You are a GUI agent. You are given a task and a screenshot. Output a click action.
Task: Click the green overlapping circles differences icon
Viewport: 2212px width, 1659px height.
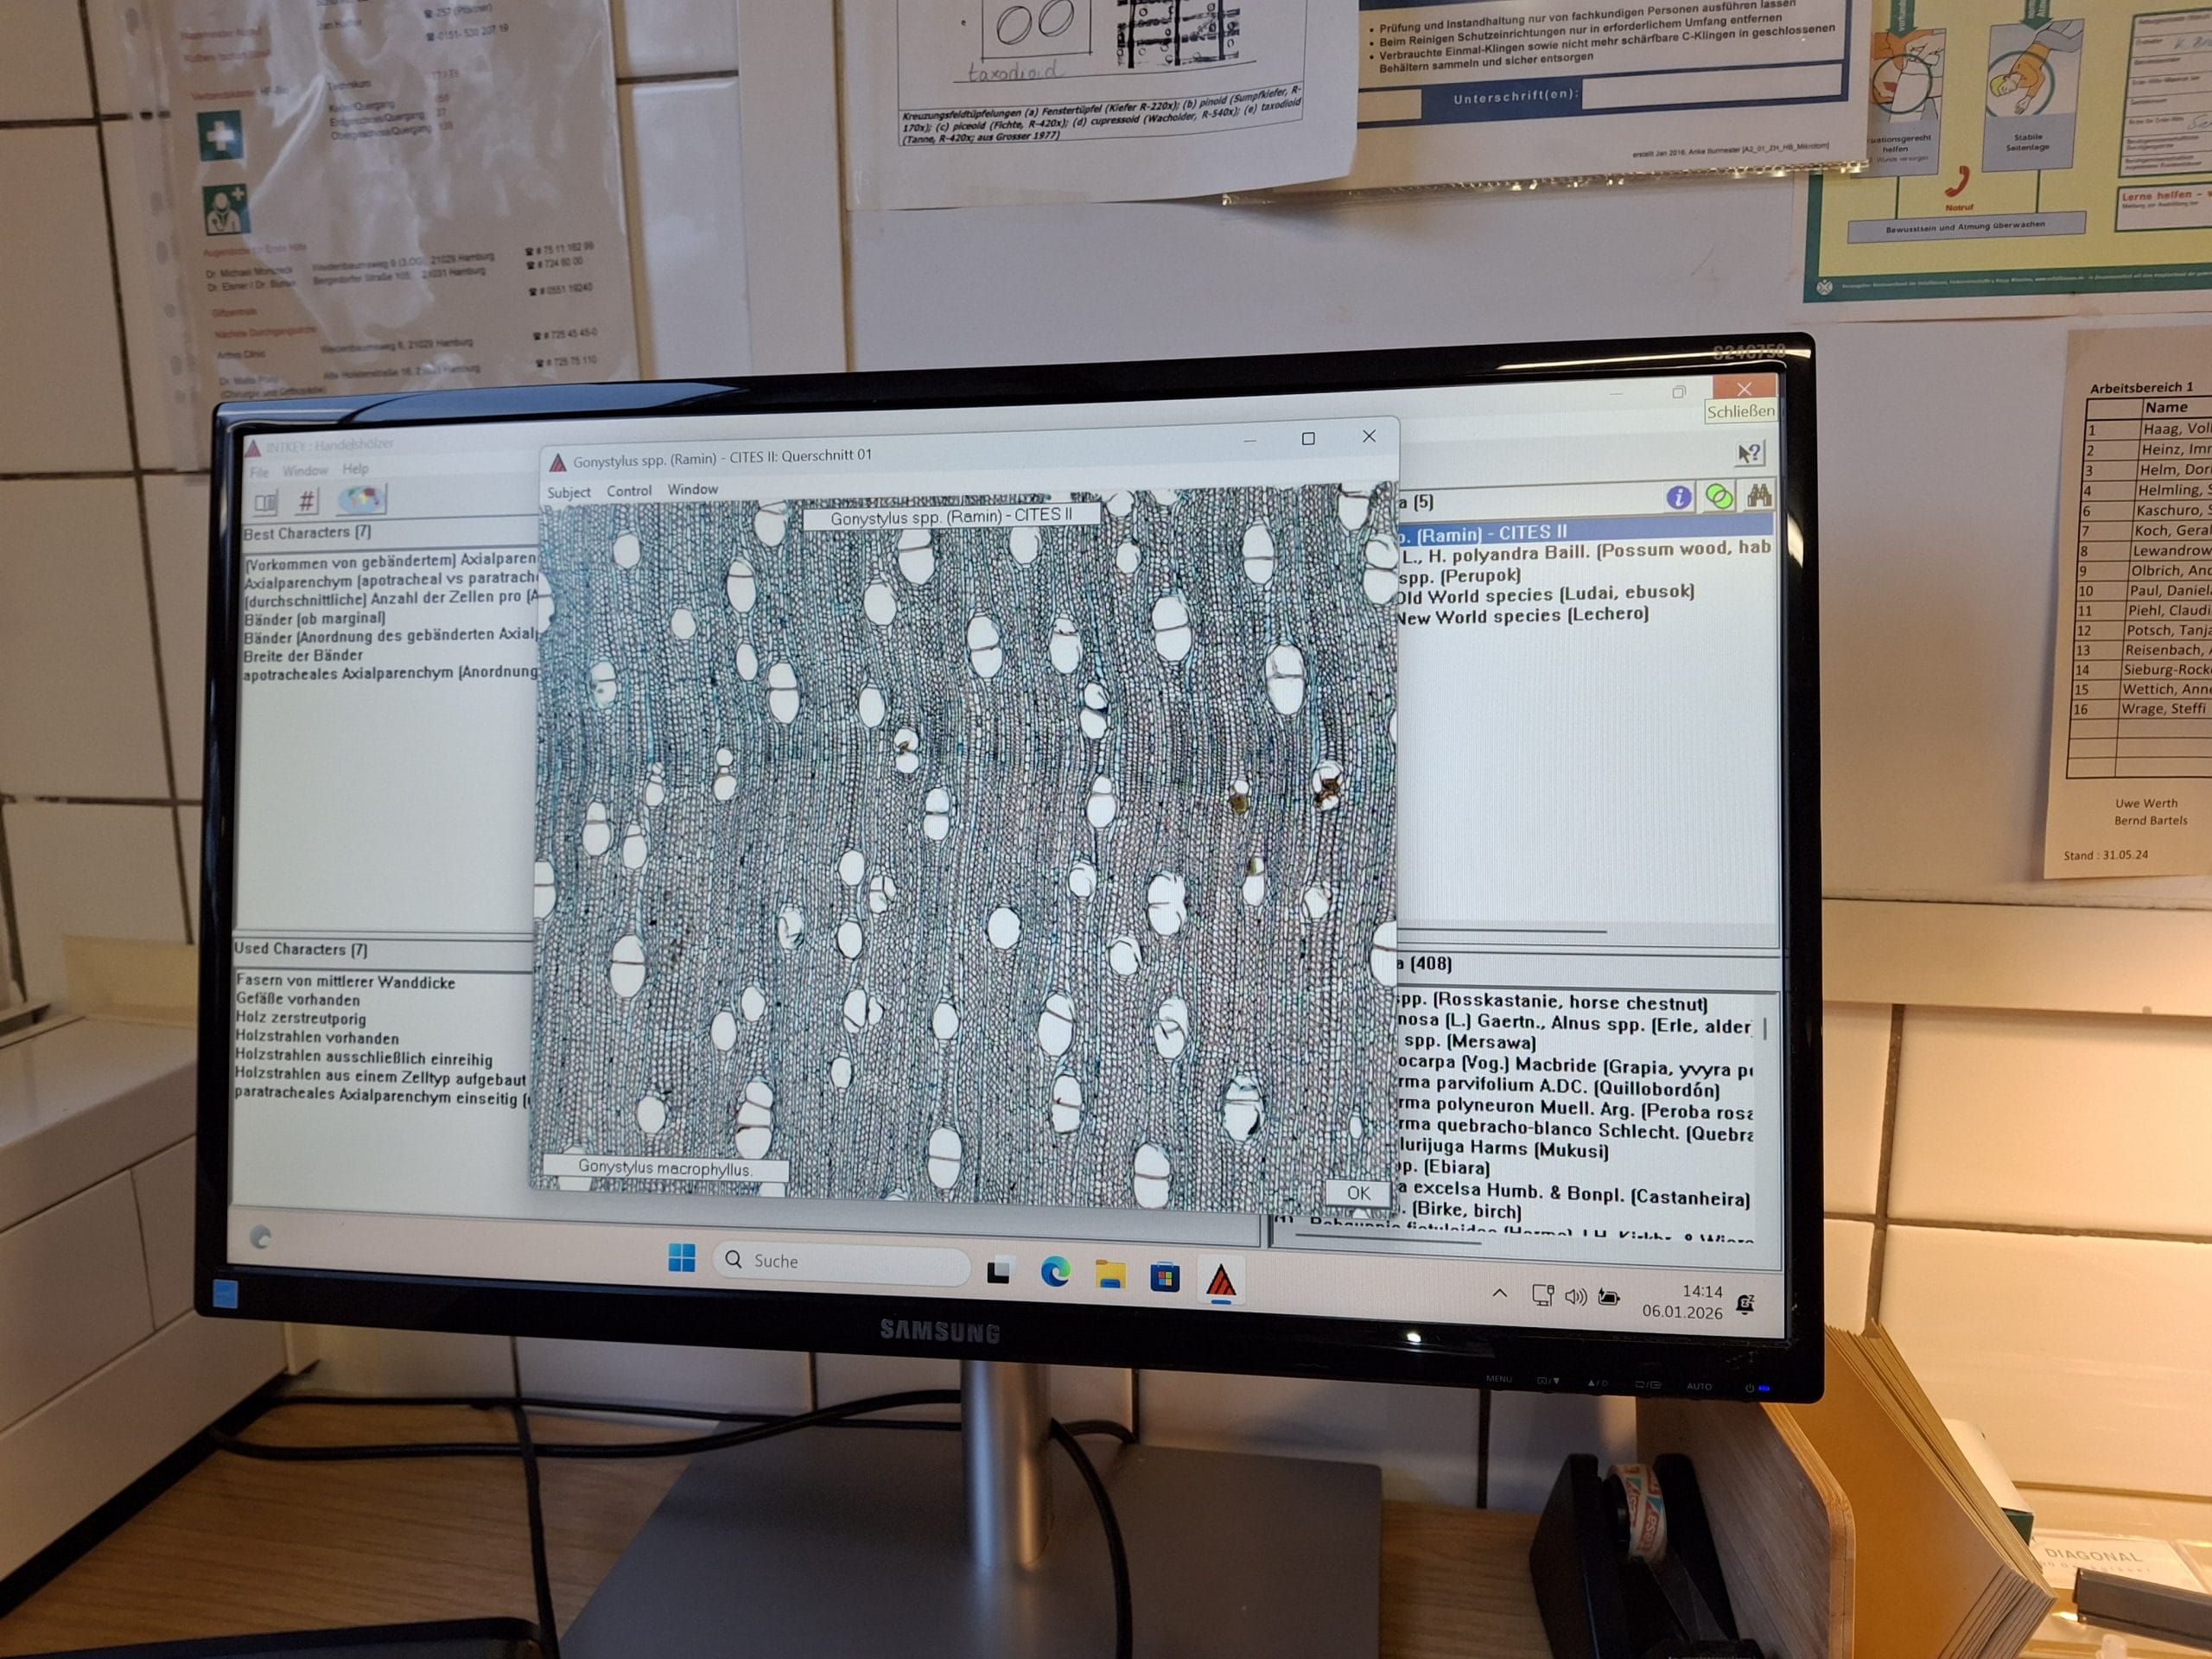click(1719, 496)
